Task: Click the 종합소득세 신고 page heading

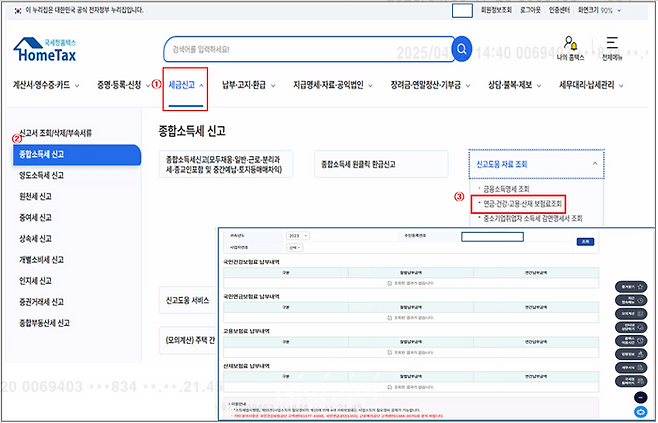Action: click(x=192, y=131)
